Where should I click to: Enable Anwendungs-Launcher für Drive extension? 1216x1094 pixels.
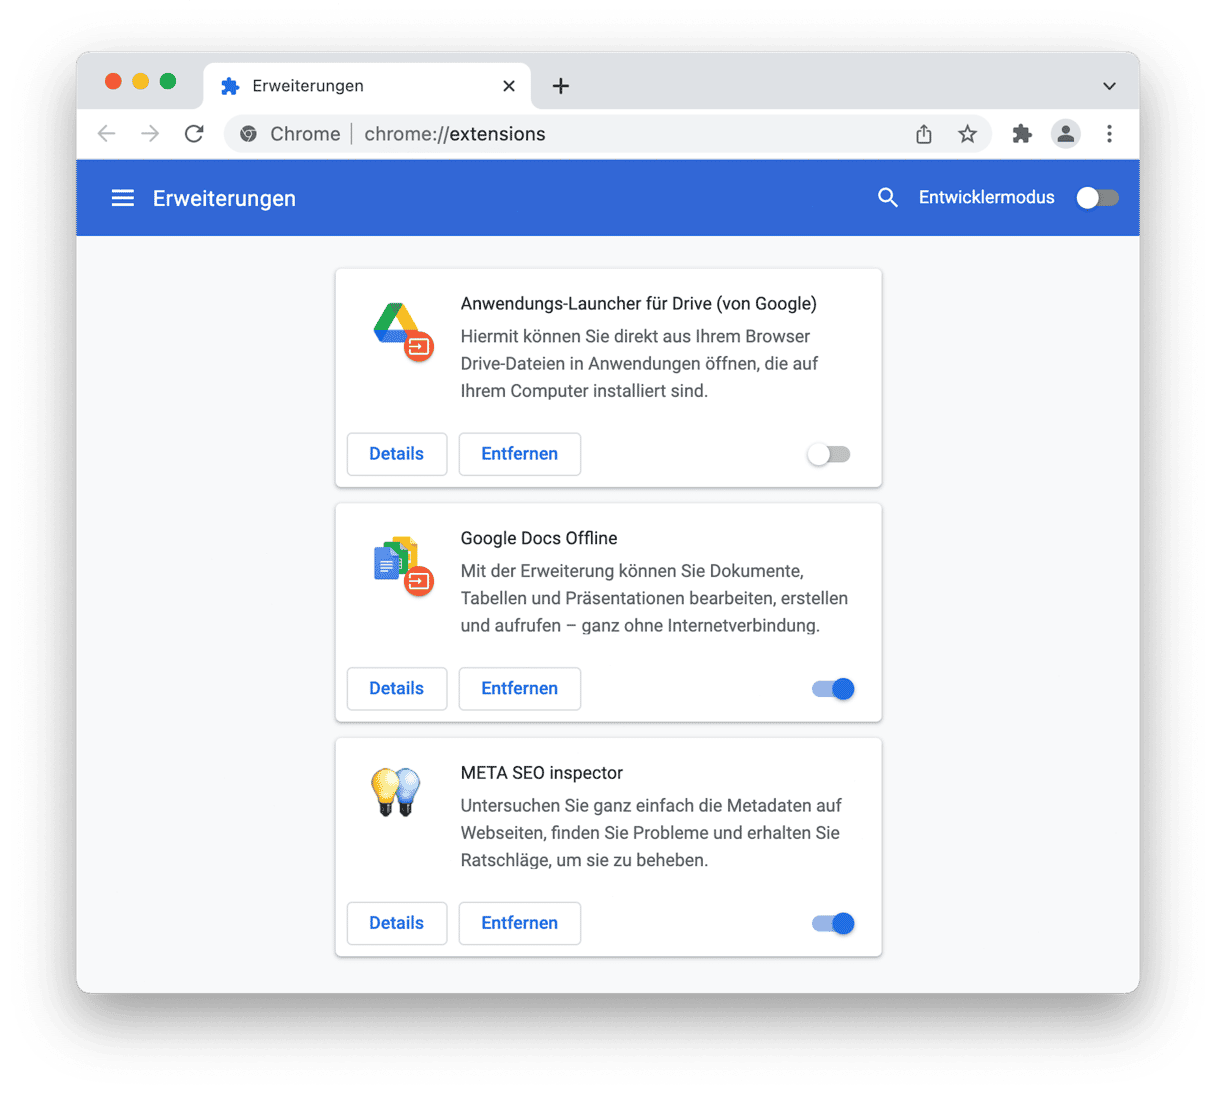click(x=829, y=454)
